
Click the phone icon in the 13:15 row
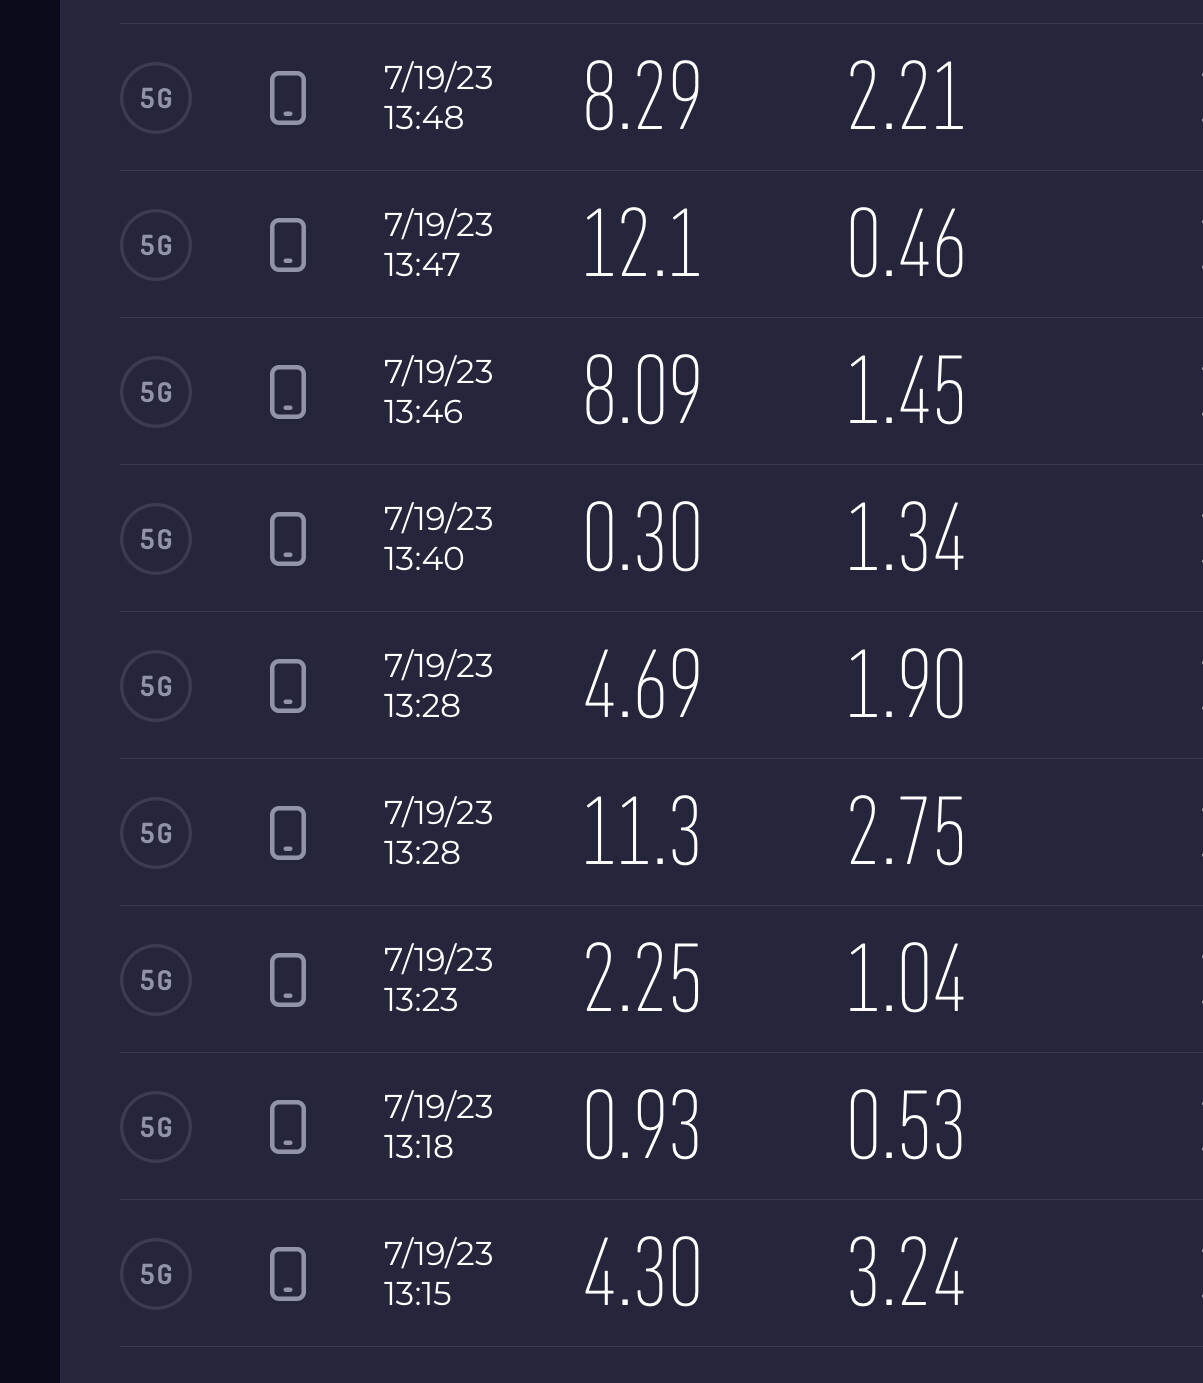pyautogui.click(x=288, y=1274)
